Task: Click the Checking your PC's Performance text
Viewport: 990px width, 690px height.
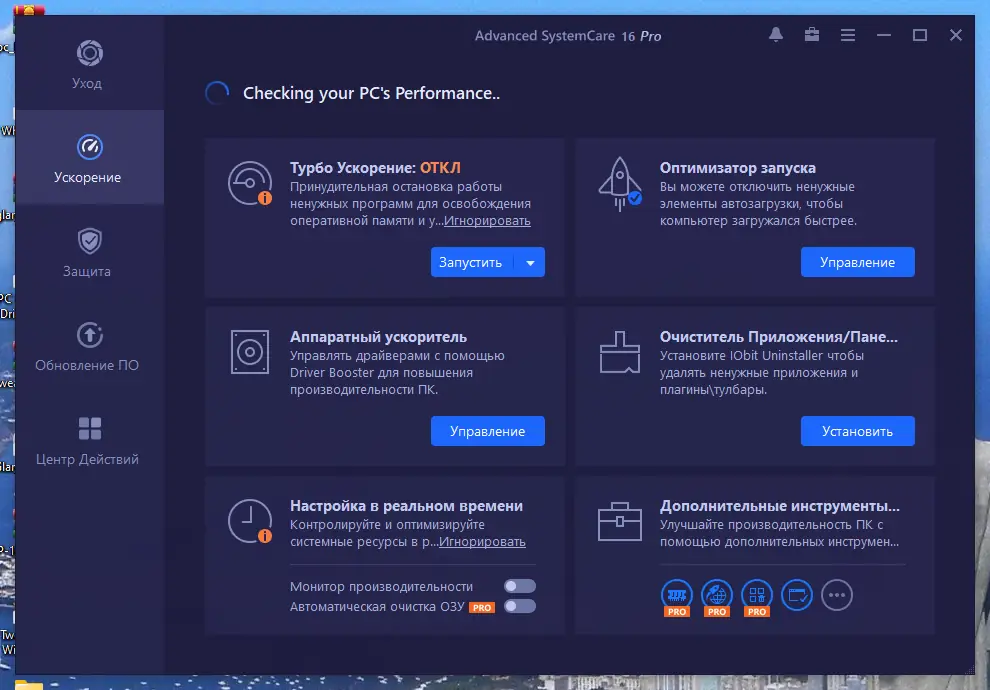Action: point(371,93)
